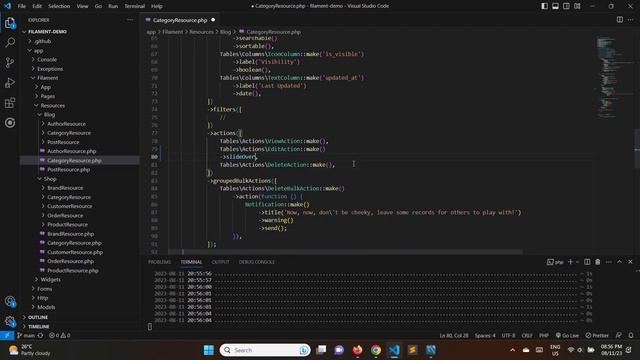640x360 pixels.
Task: Open the Search view in activity bar
Action: [x=10, y=42]
